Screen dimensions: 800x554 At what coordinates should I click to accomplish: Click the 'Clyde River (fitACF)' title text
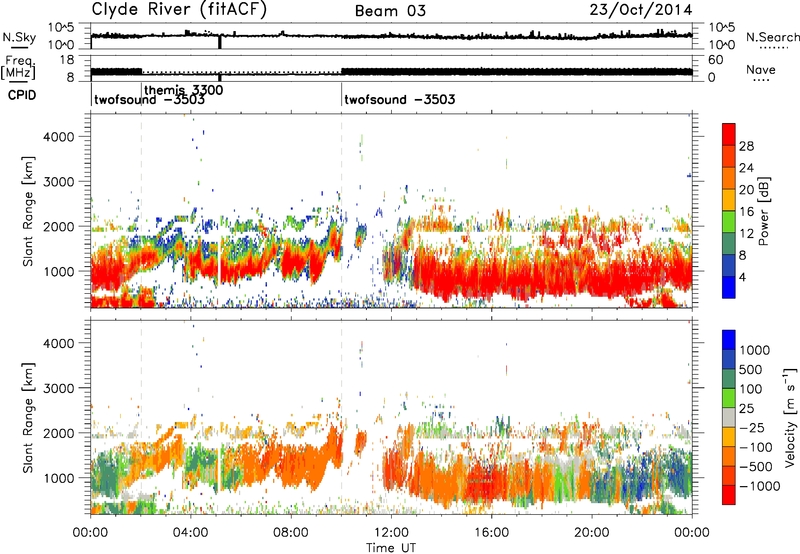(179, 10)
